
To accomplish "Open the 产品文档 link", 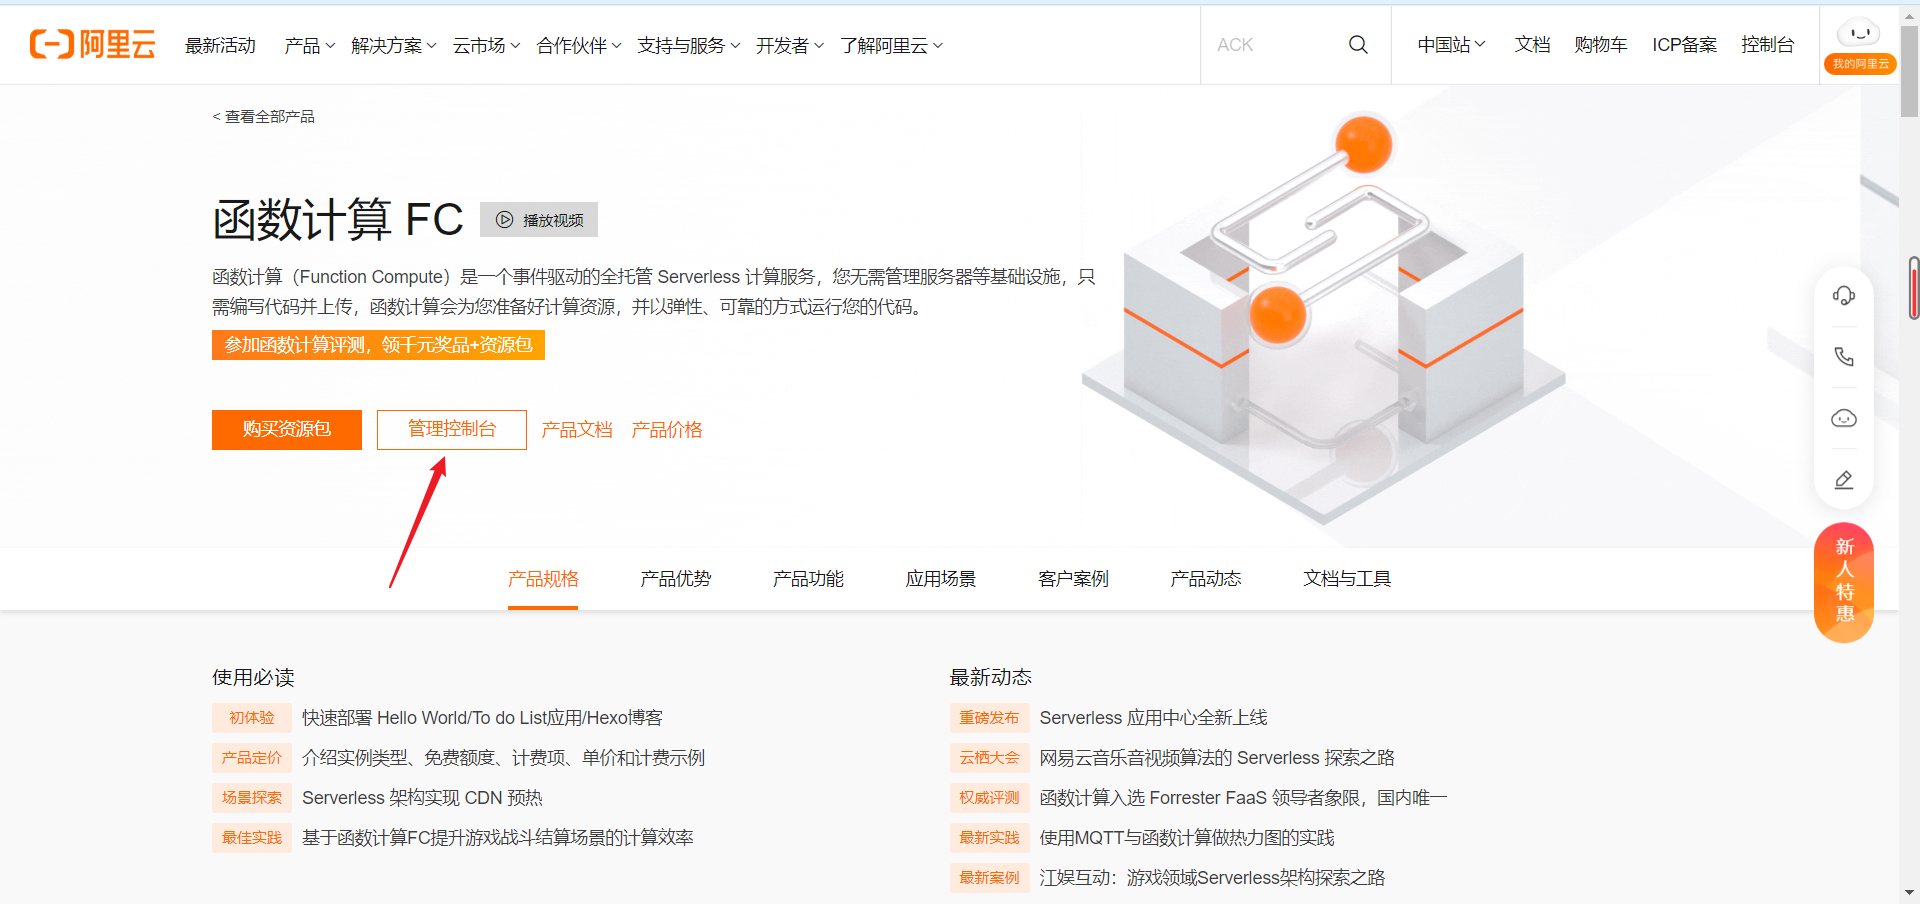I will tap(577, 430).
